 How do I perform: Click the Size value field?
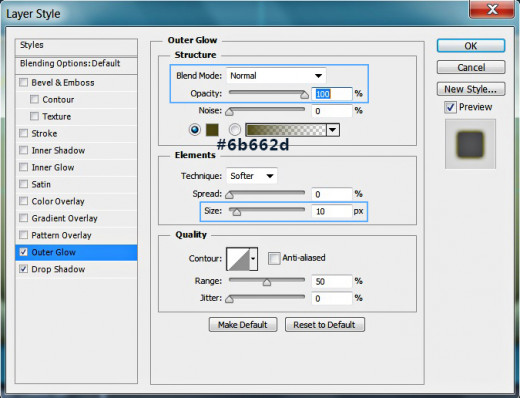click(x=332, y=211)
